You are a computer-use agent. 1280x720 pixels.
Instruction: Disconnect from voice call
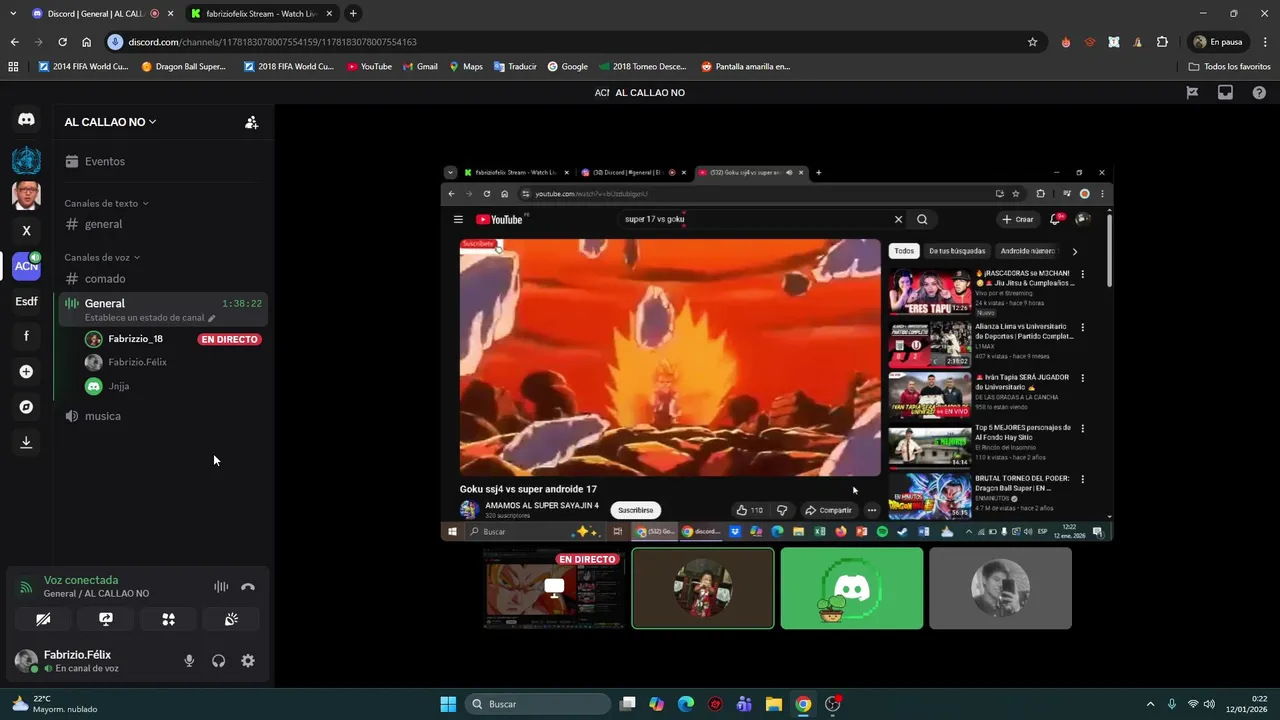(248, 587)
